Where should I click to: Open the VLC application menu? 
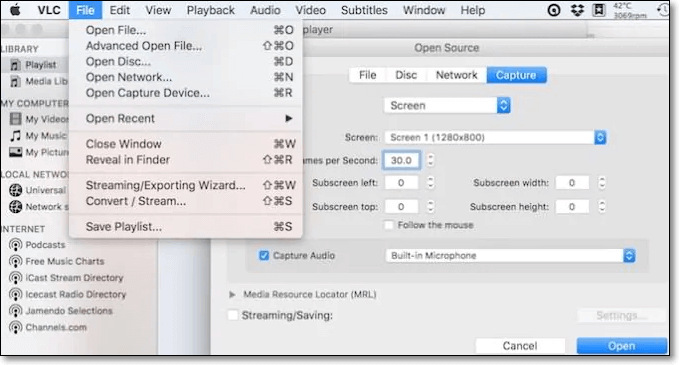[49, 10]
